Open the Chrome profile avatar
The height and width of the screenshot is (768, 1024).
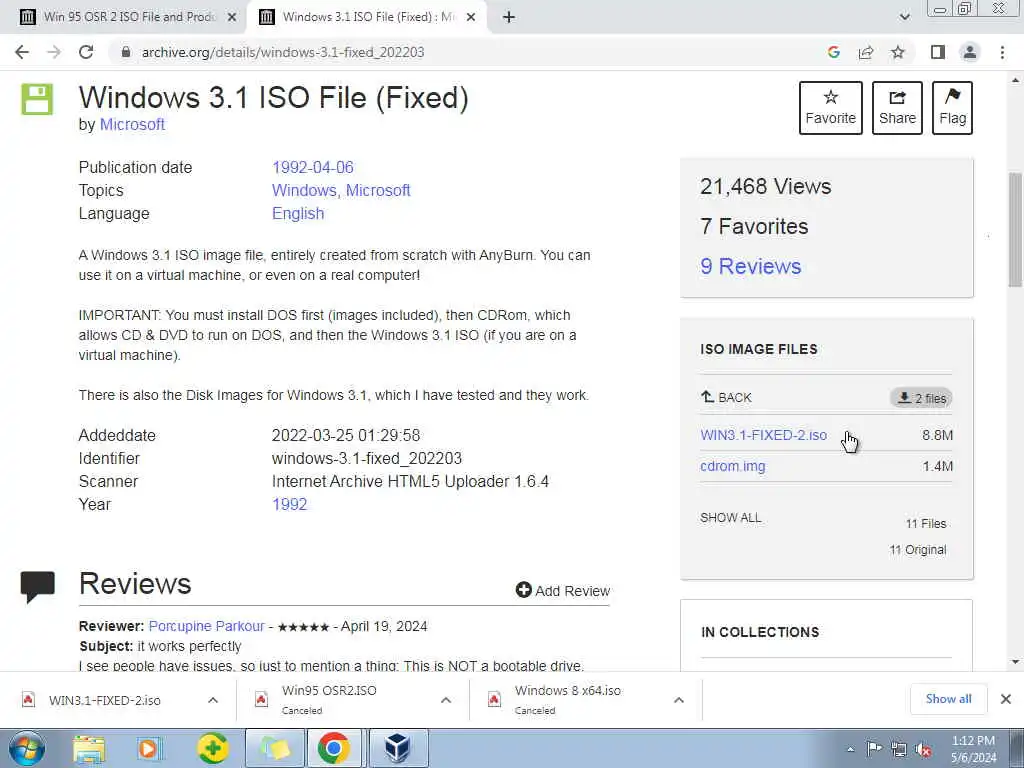pyautogui.click(x=970, y=52)
